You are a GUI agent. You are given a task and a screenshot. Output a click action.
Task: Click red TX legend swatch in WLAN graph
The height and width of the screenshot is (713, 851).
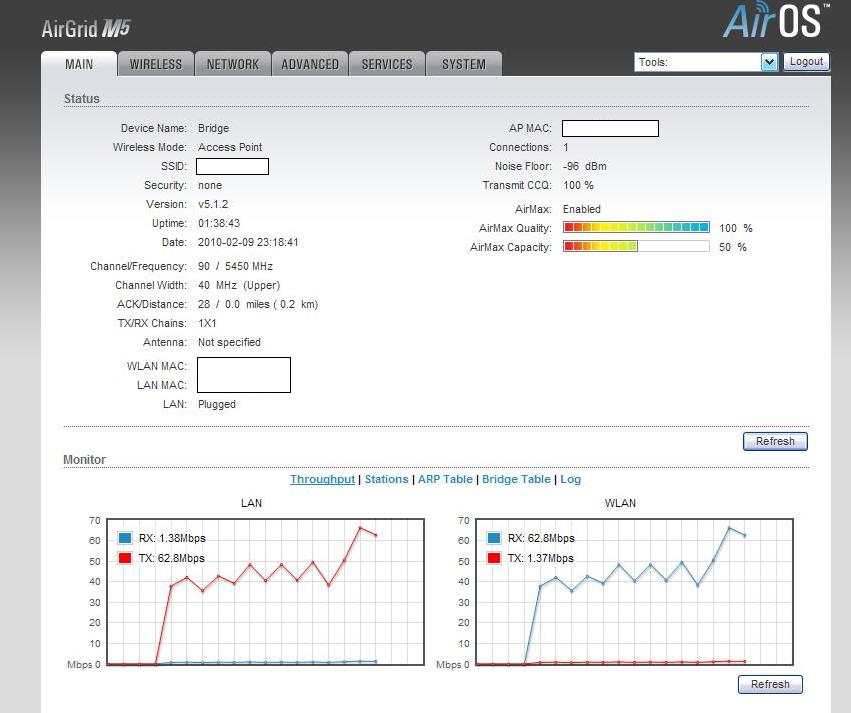tap(494, 558)
